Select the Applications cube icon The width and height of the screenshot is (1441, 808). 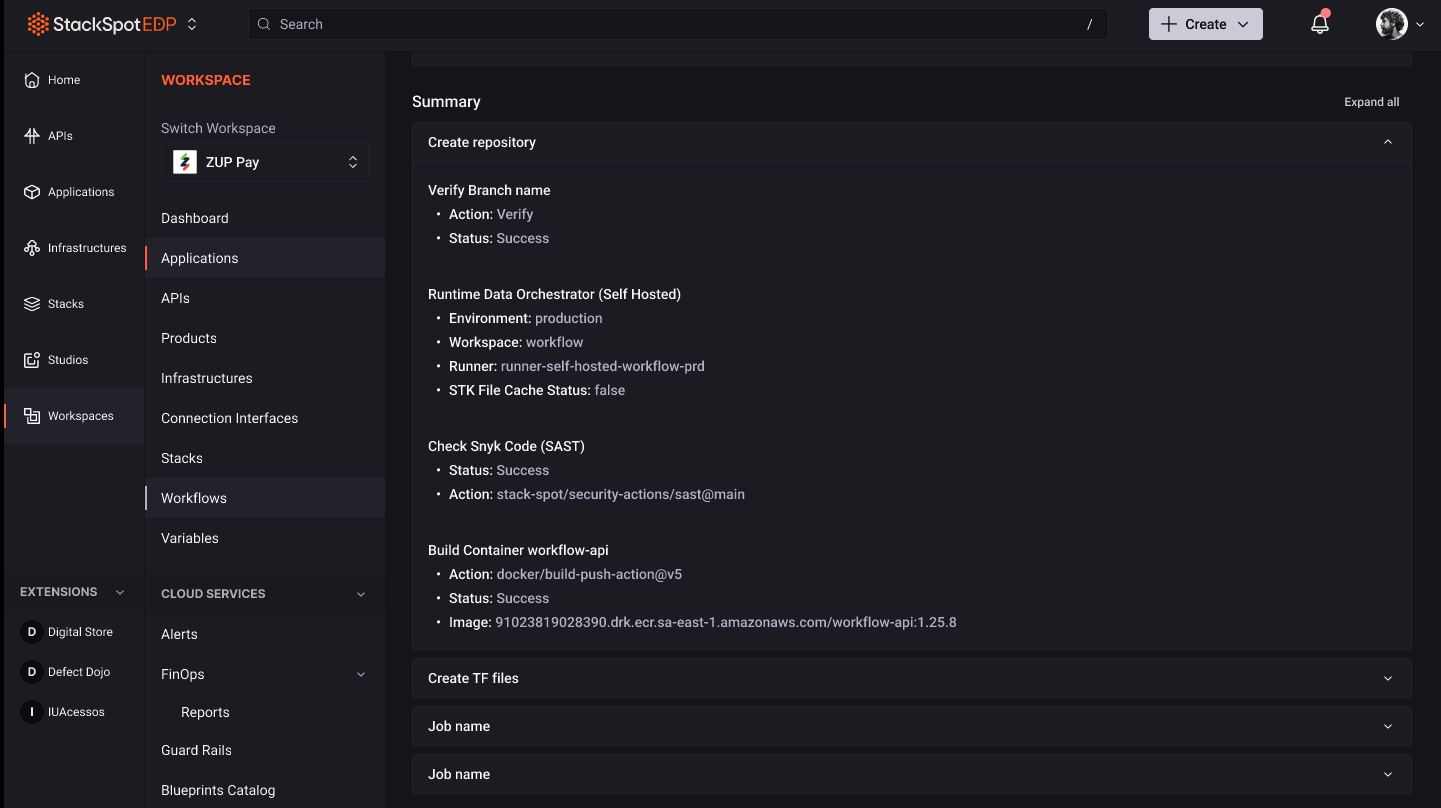click(32, 192)
